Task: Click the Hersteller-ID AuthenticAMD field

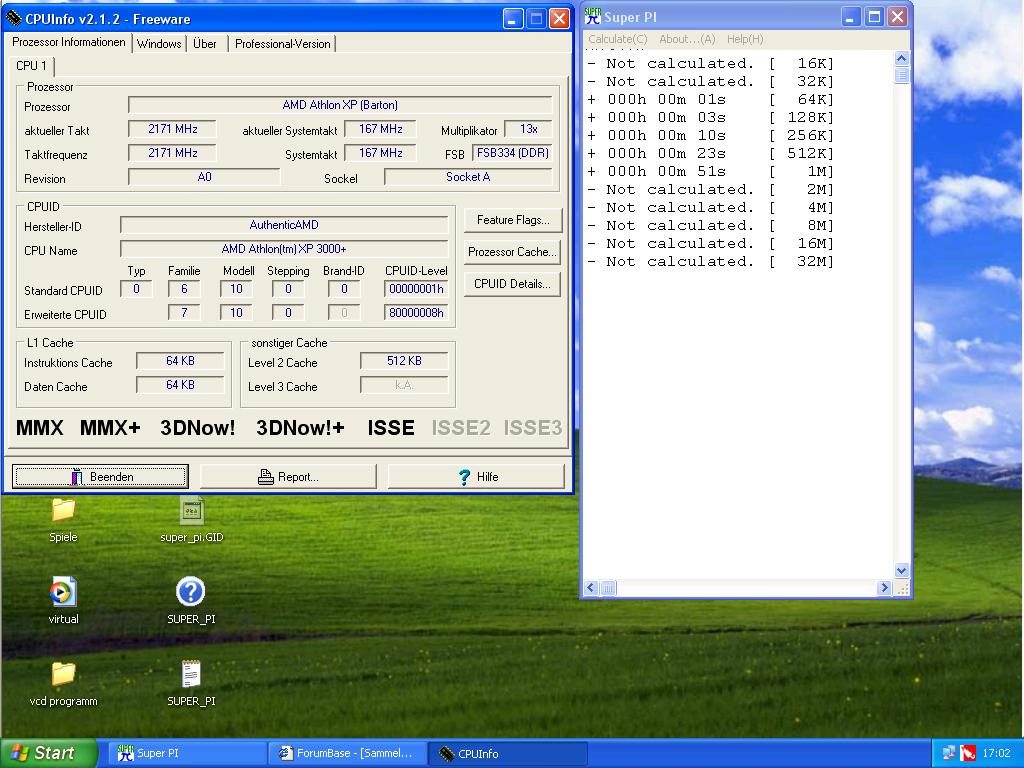Action: pos(284,225)
